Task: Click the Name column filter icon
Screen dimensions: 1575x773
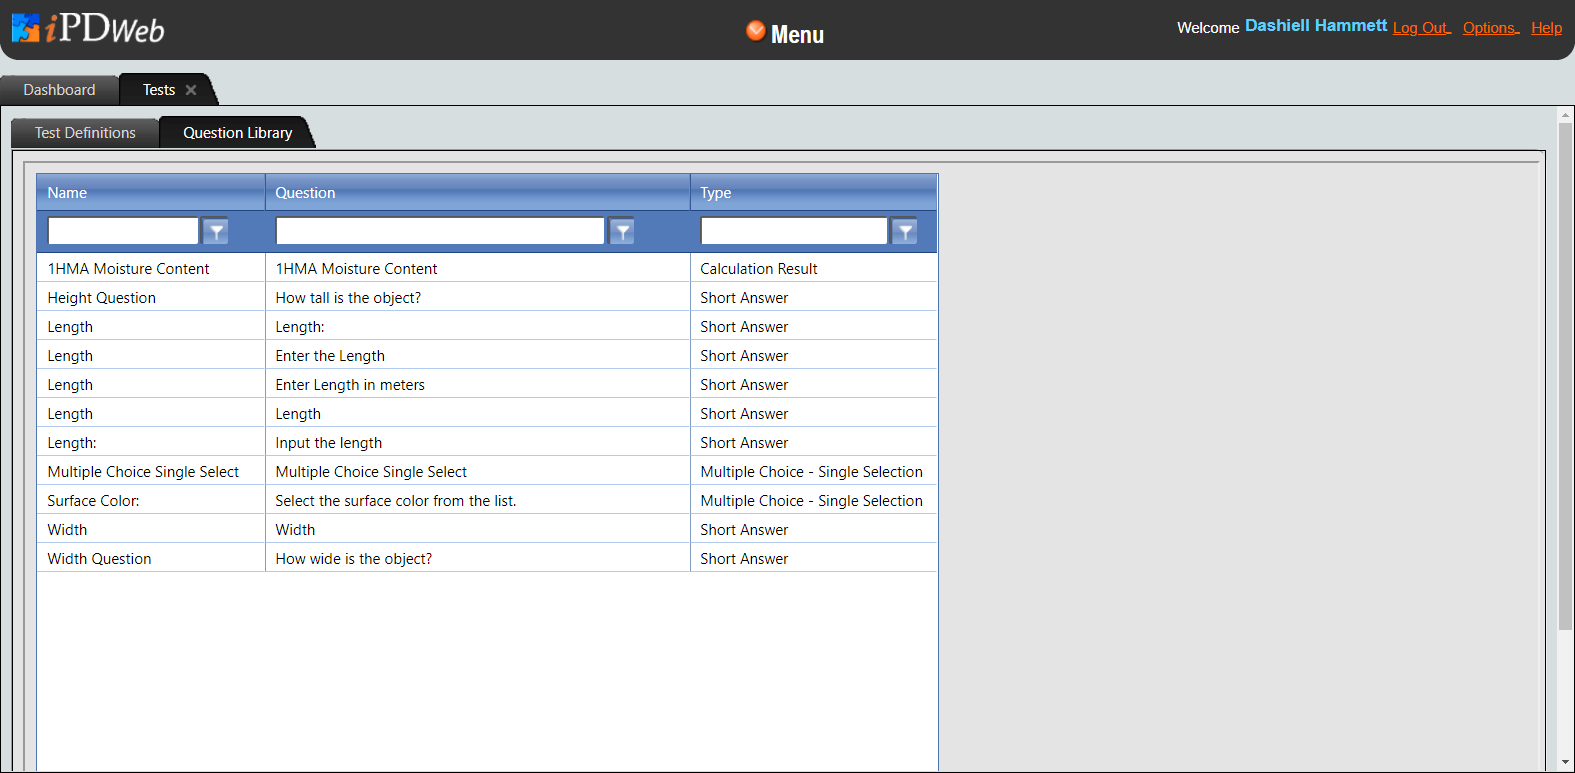Action: [x=215, y=232]
